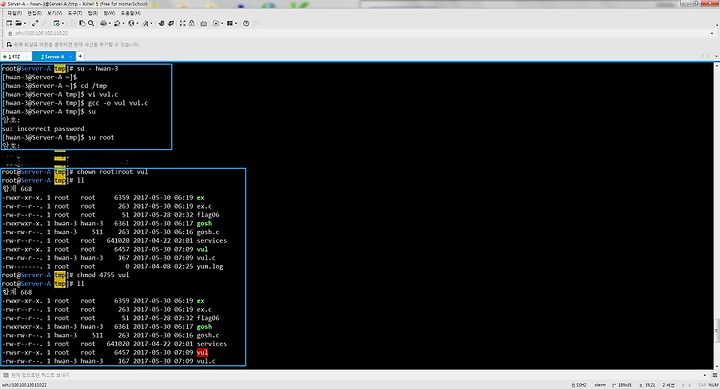The image size is (720, 389).
Task: Expand the Encoding dropdown arrow
Action: 137,23
